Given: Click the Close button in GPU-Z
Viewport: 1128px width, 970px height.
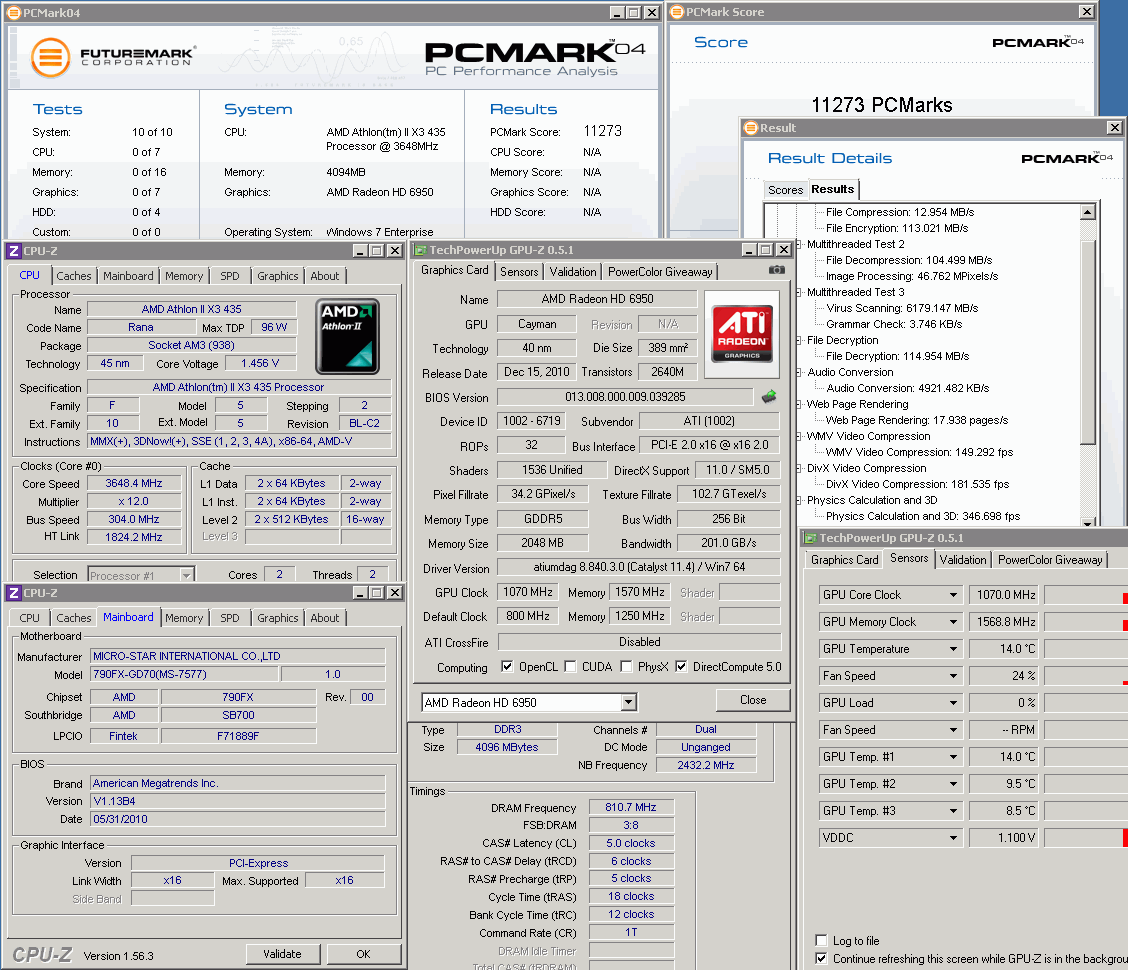Looking at the screenshot, I should point(752,699).
